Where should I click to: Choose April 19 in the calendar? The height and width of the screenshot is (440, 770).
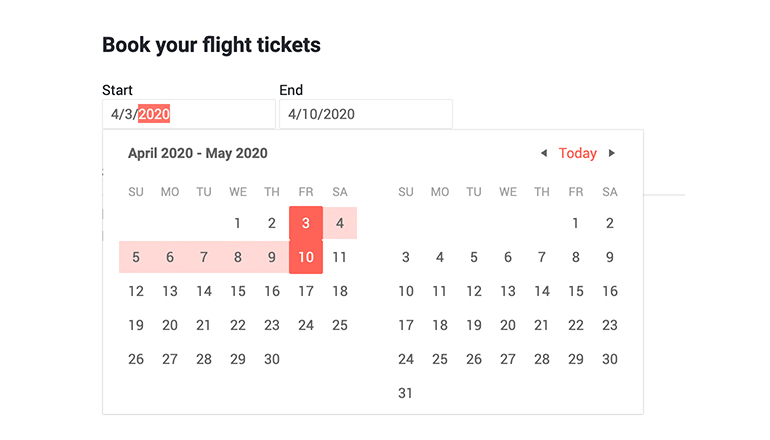click(136, 325)
